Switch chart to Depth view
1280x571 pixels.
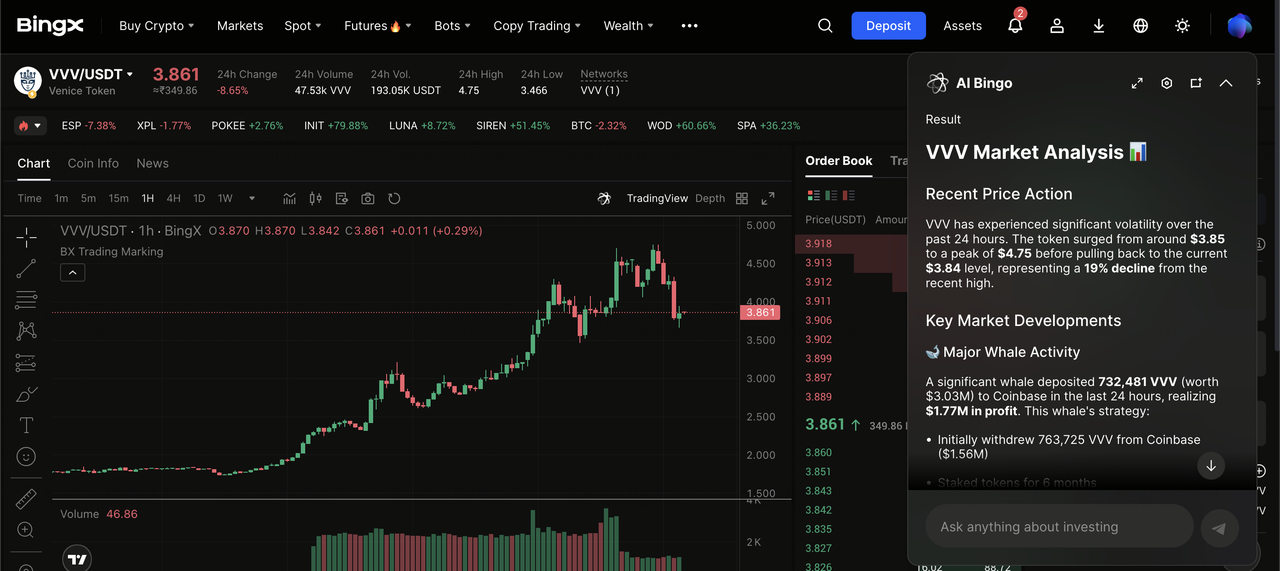point(710,198)
